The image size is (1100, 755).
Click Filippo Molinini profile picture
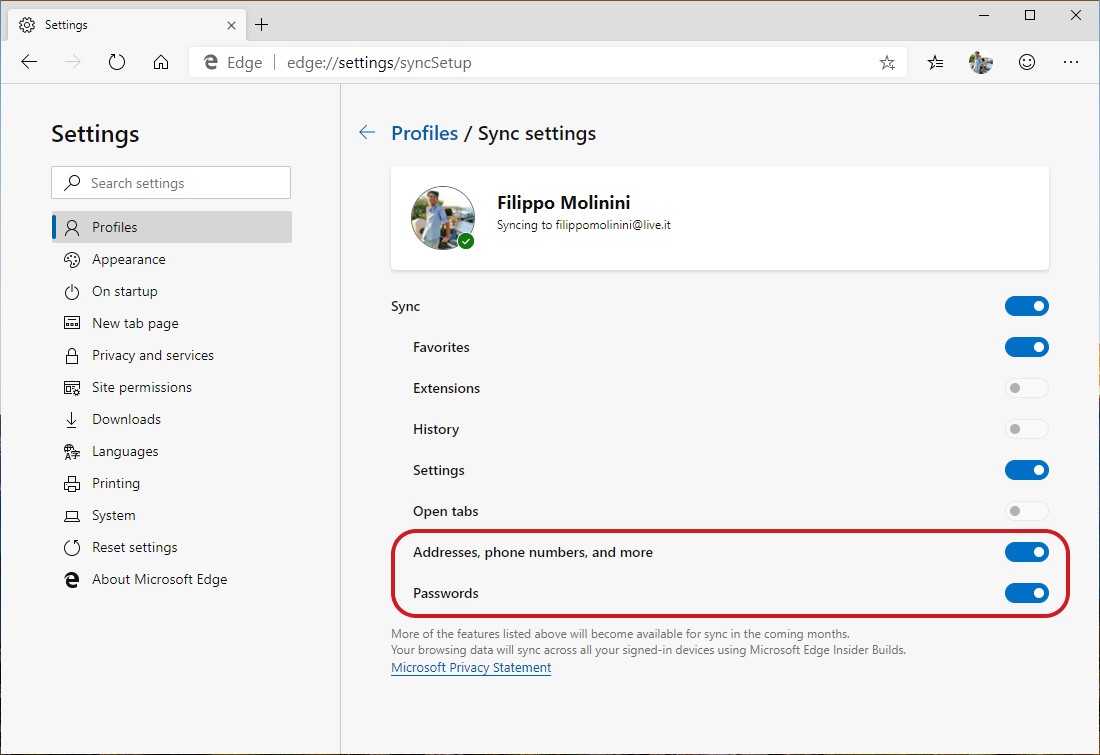pos(443,218)
